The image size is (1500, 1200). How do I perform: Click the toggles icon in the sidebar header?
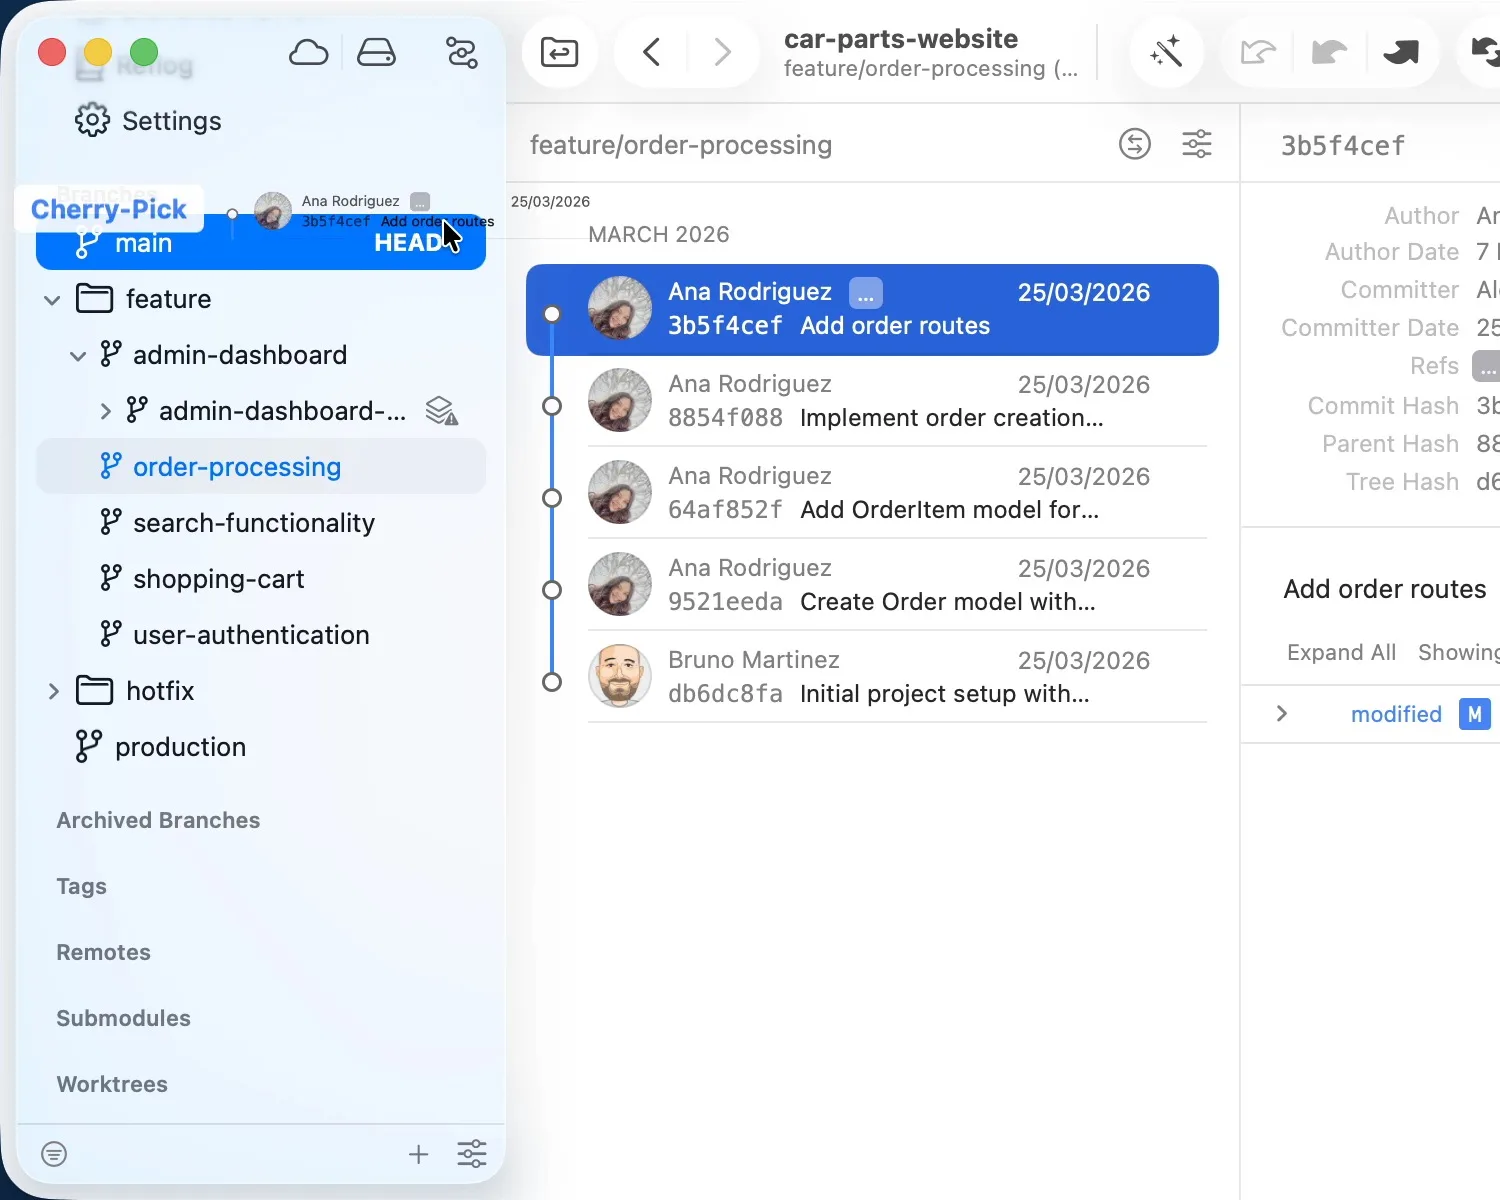tap(462, 52)
